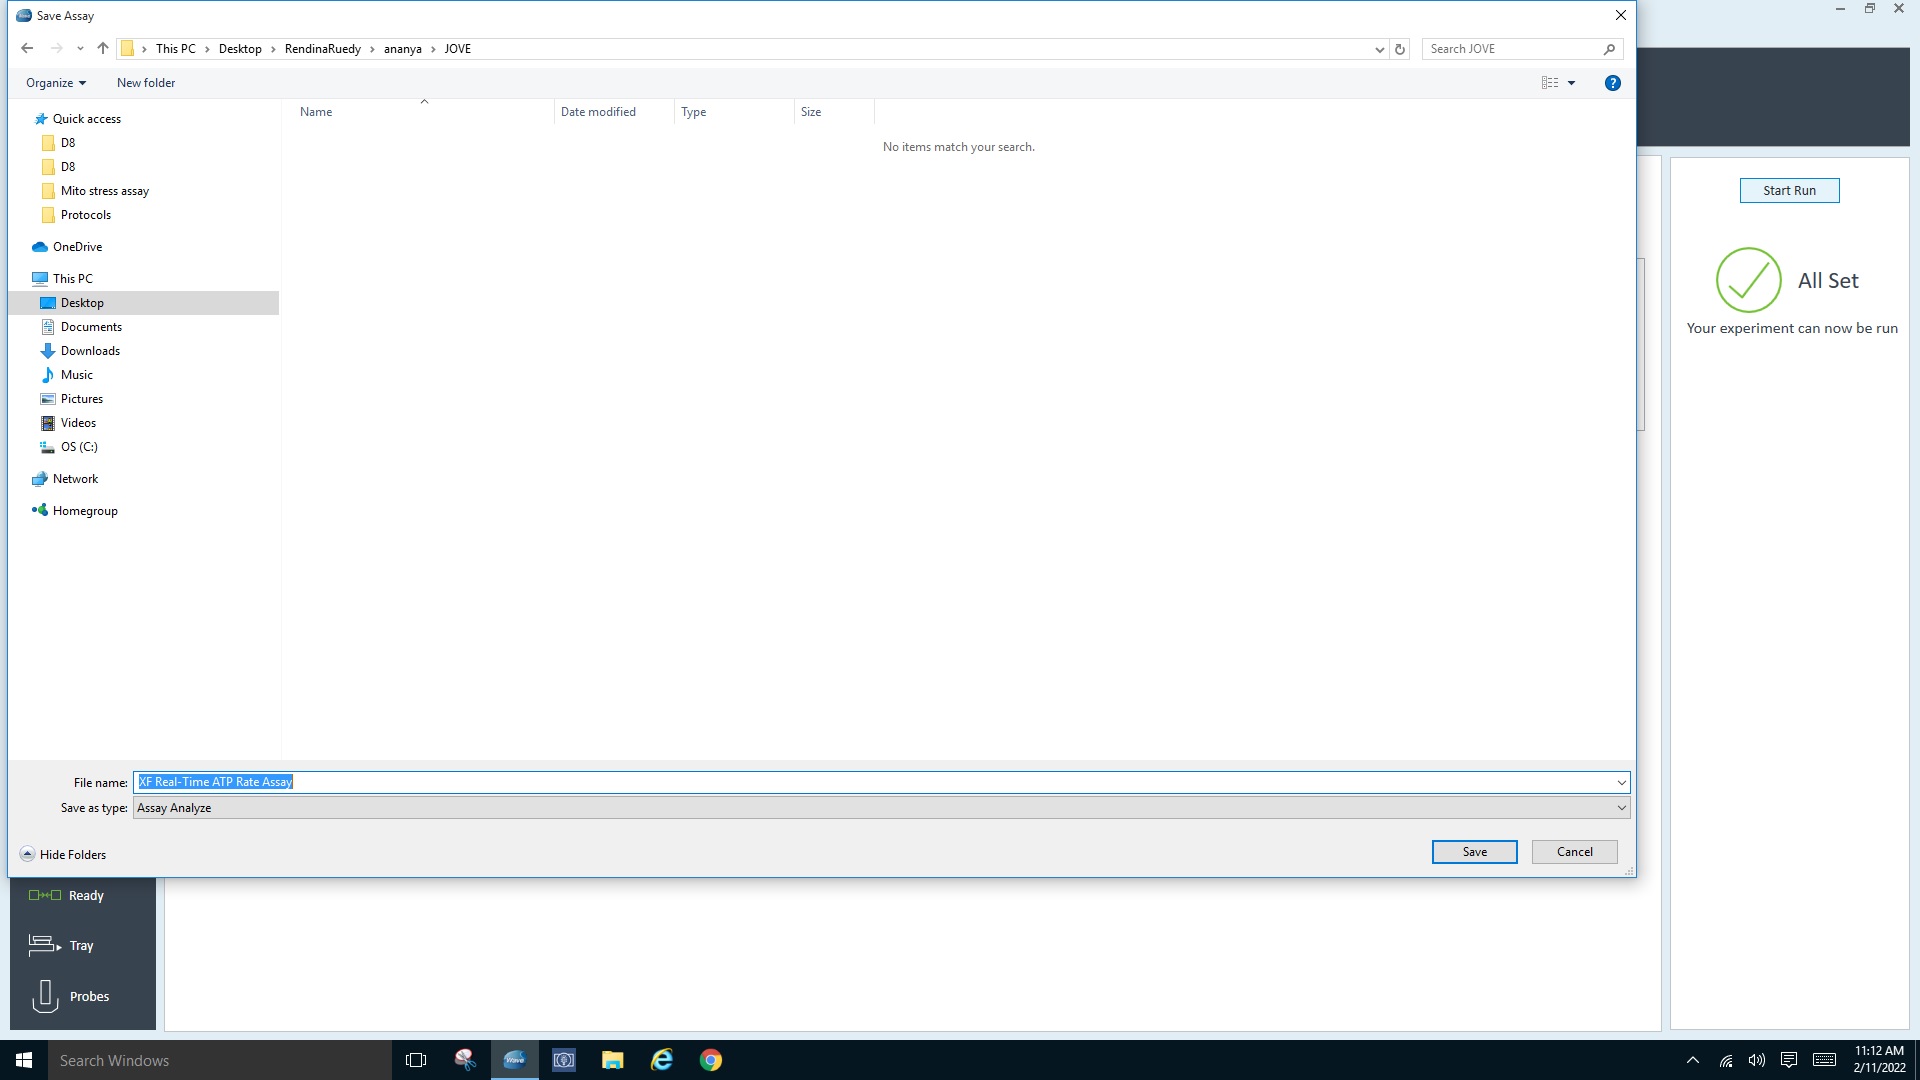Click the Ready connection status icon

45,895
